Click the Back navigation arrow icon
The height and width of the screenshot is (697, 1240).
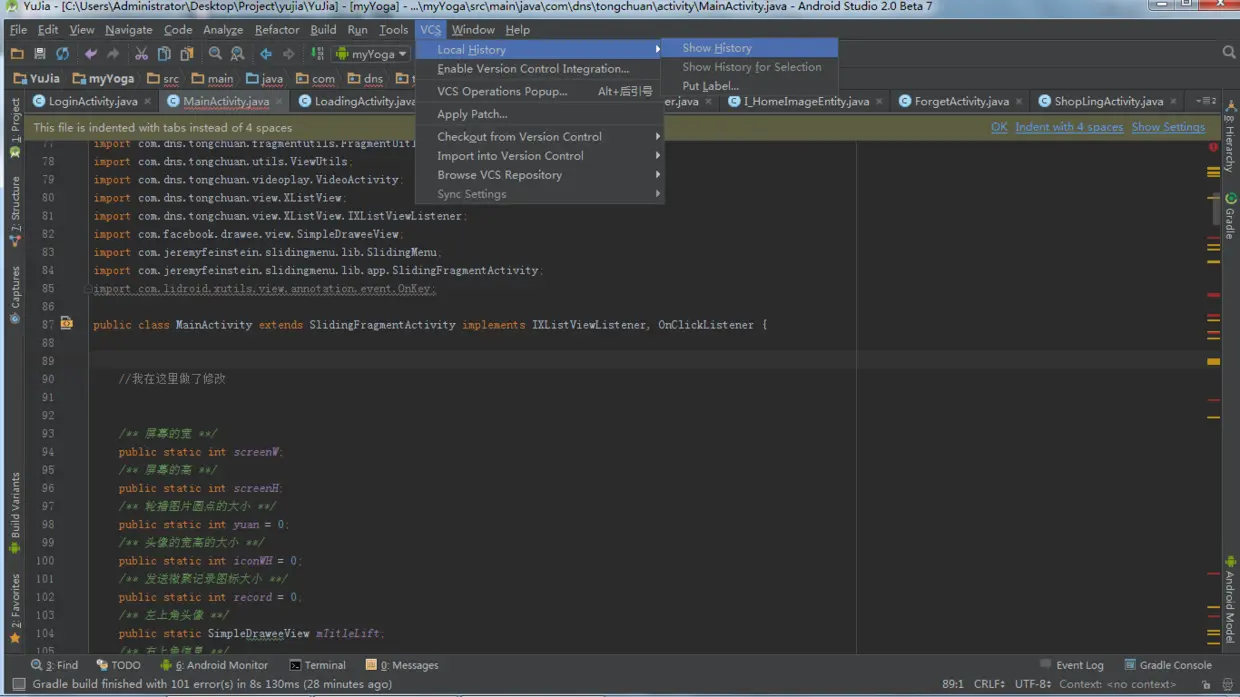(x=266, y=54)
